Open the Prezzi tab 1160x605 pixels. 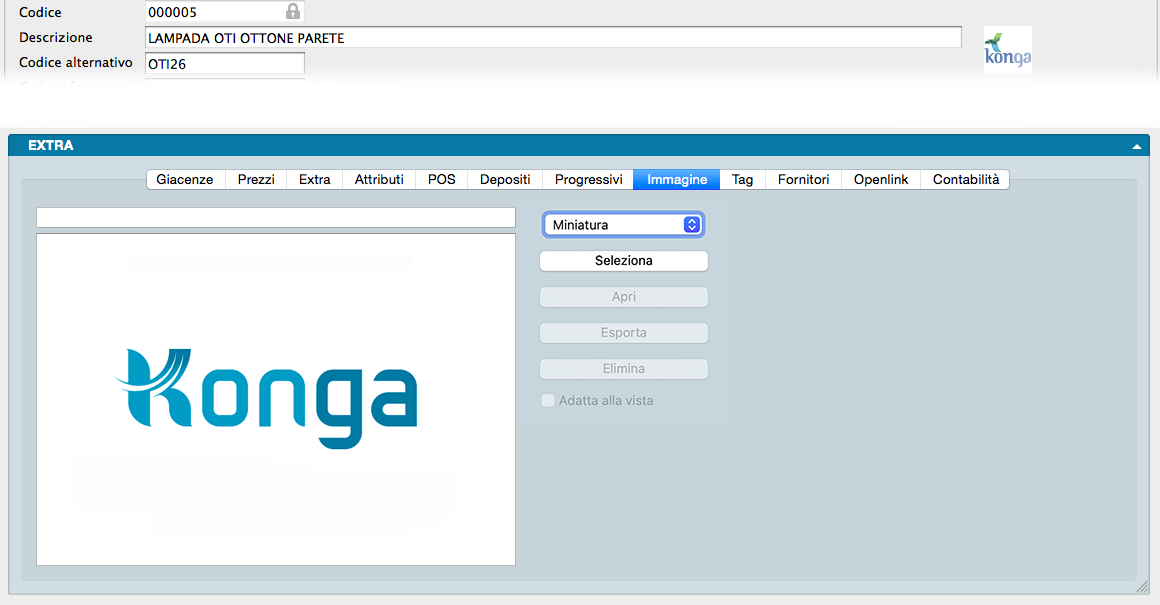[x=256, y=180]
